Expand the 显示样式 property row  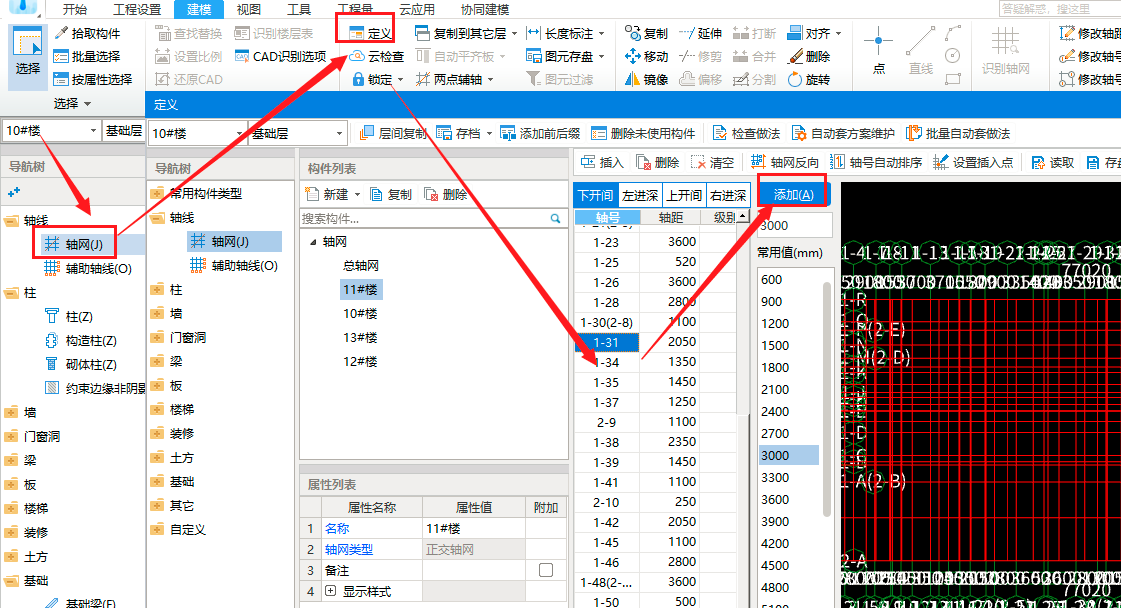pyautogui.click(x=330, y=591)
